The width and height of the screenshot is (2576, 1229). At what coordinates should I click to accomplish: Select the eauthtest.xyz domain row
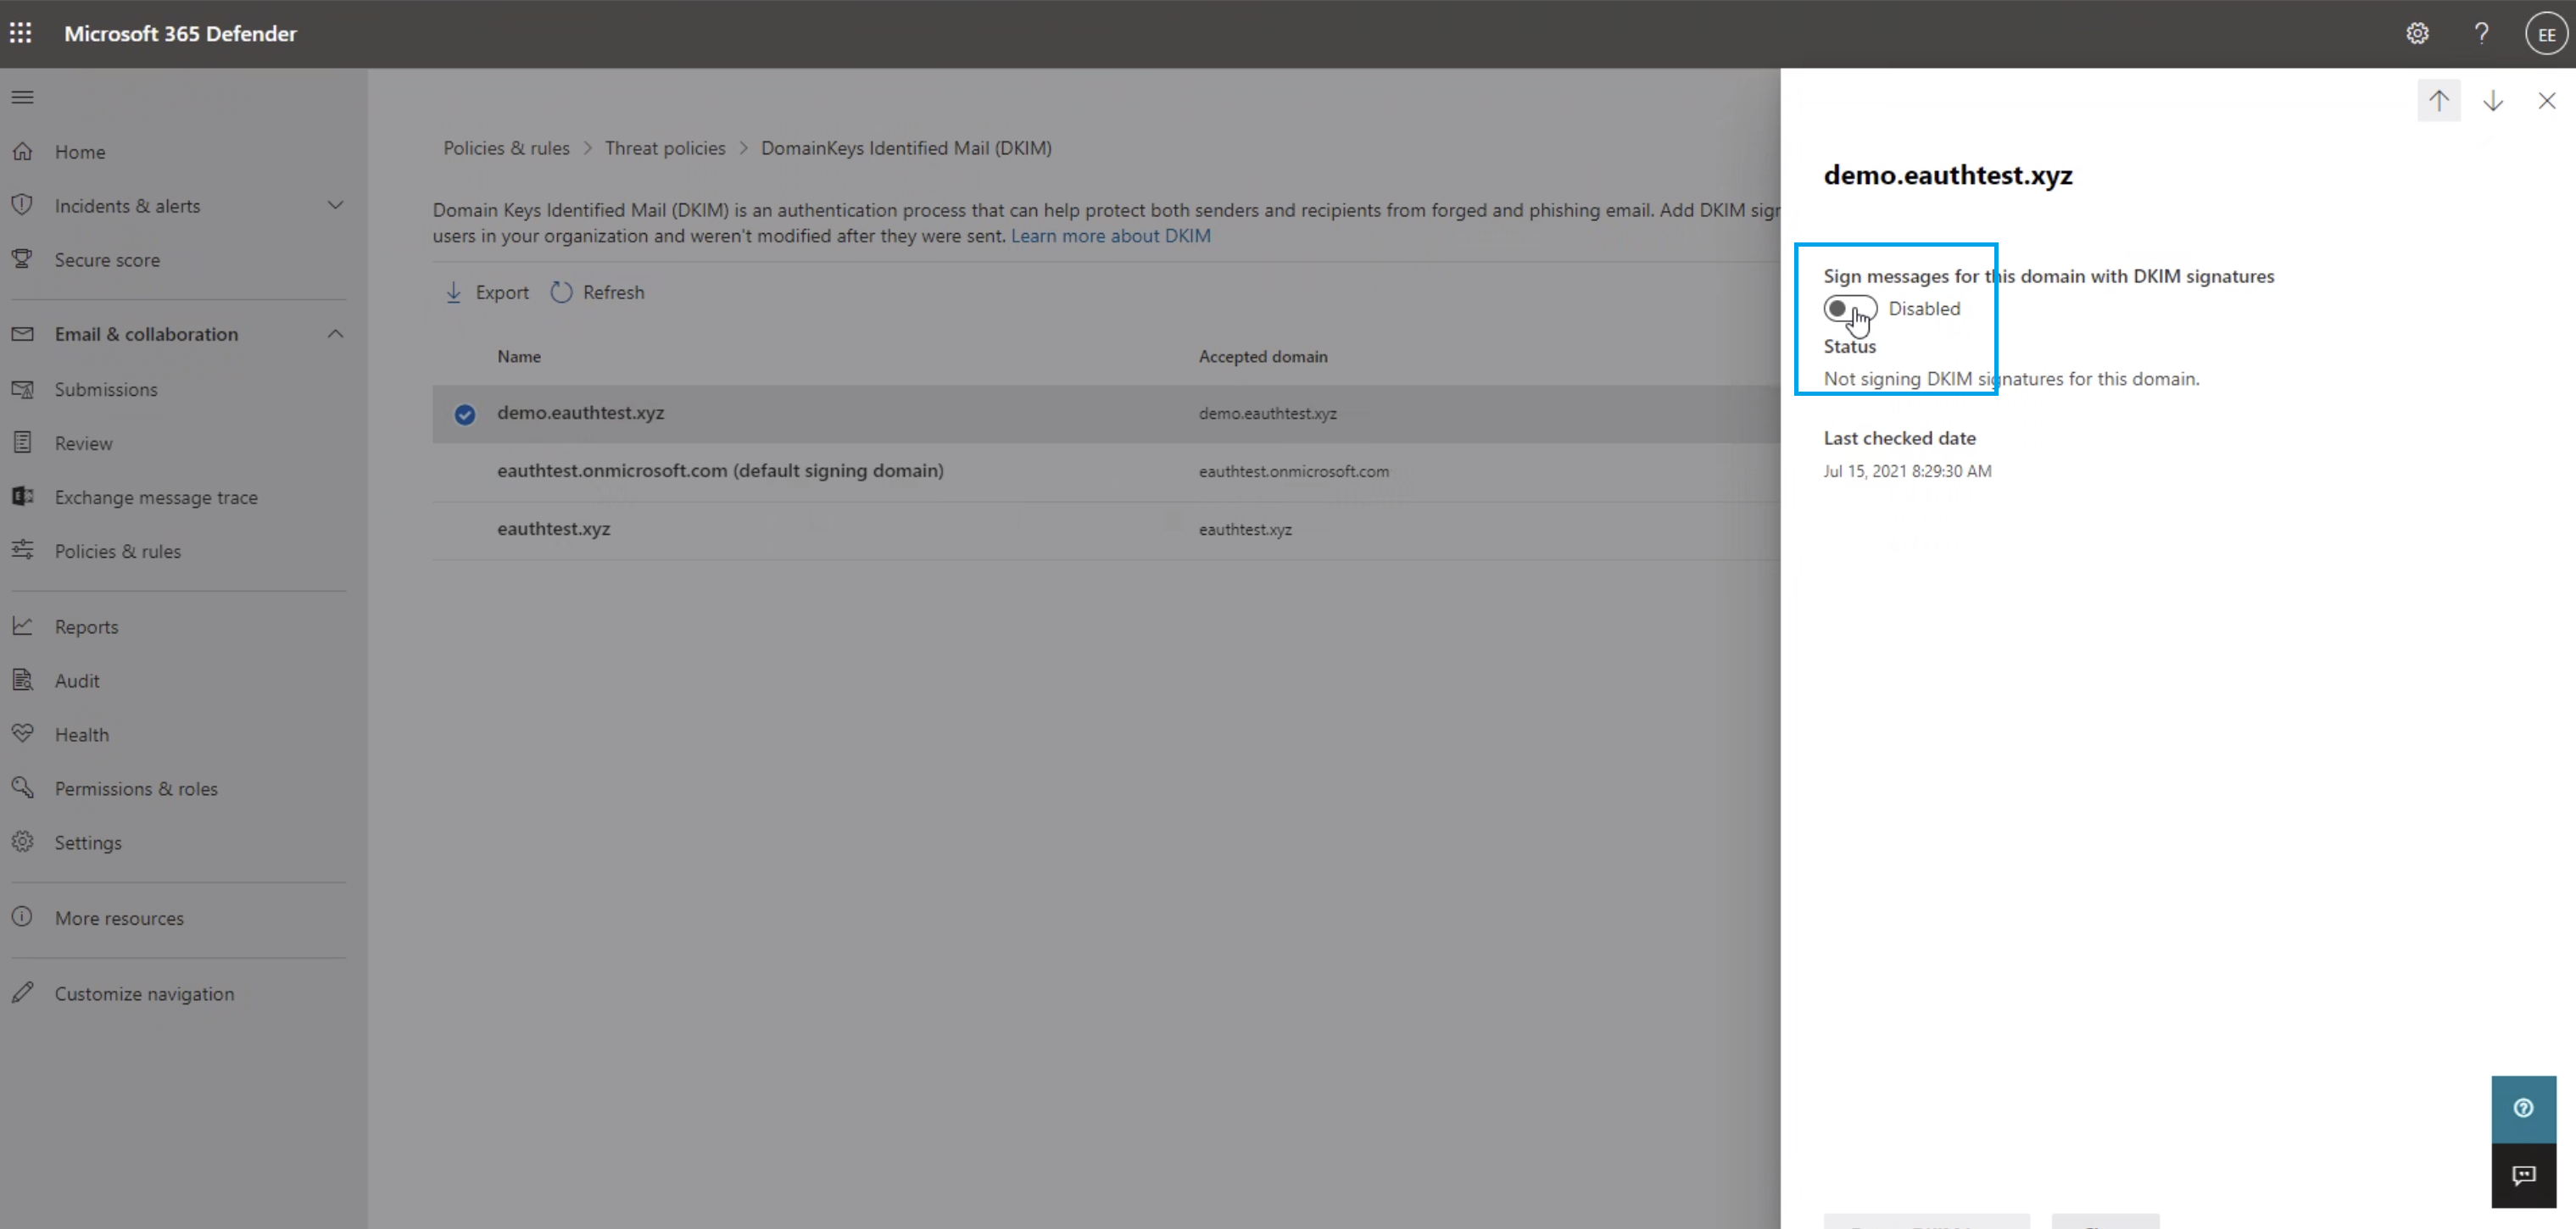click(1106, 529)
